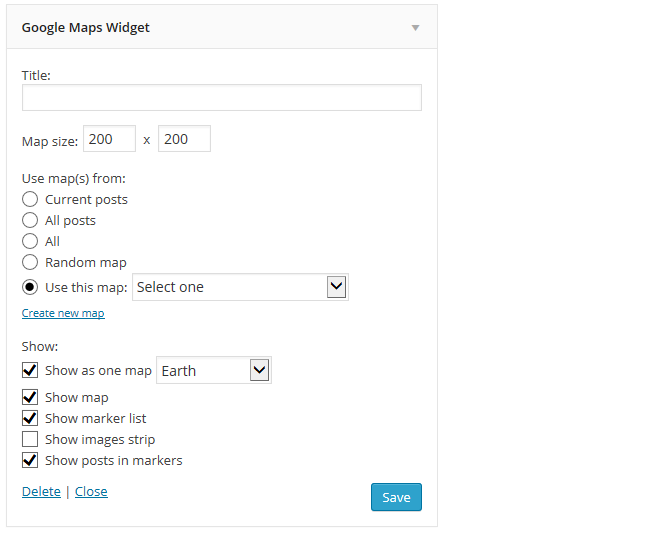Choose the All radio option
The width and height of the screenshot is (650, 535).
(x=30, y=241)
